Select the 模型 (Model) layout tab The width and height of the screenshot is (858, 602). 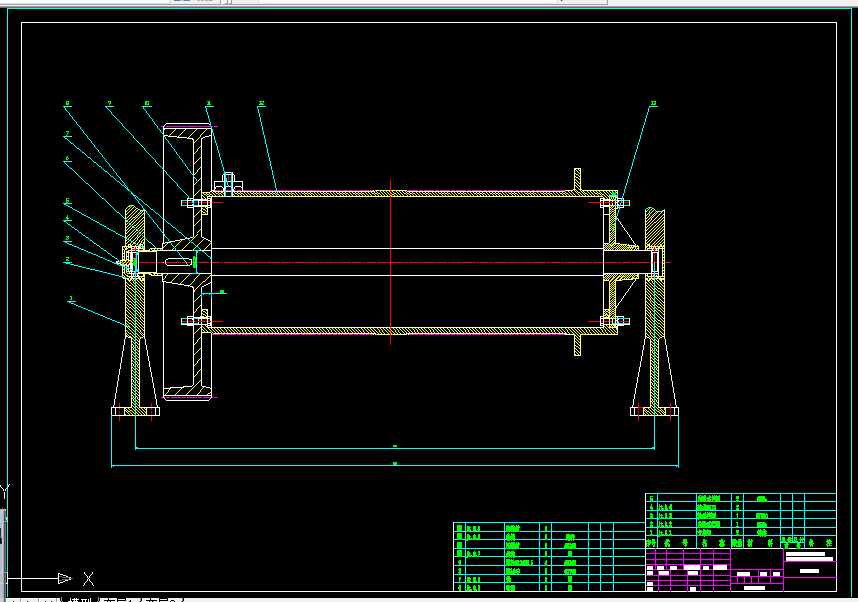(x=79, y=599)
